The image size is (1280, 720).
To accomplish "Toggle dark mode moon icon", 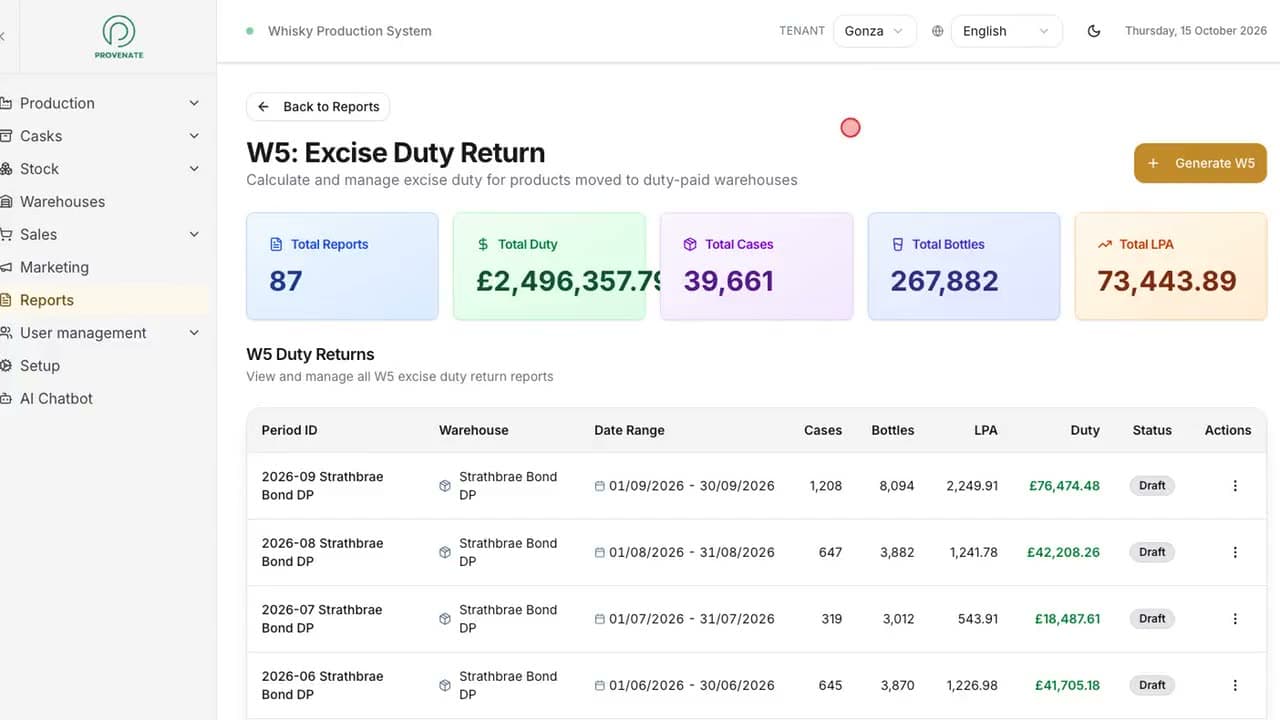I will (x=1094, y=31).
